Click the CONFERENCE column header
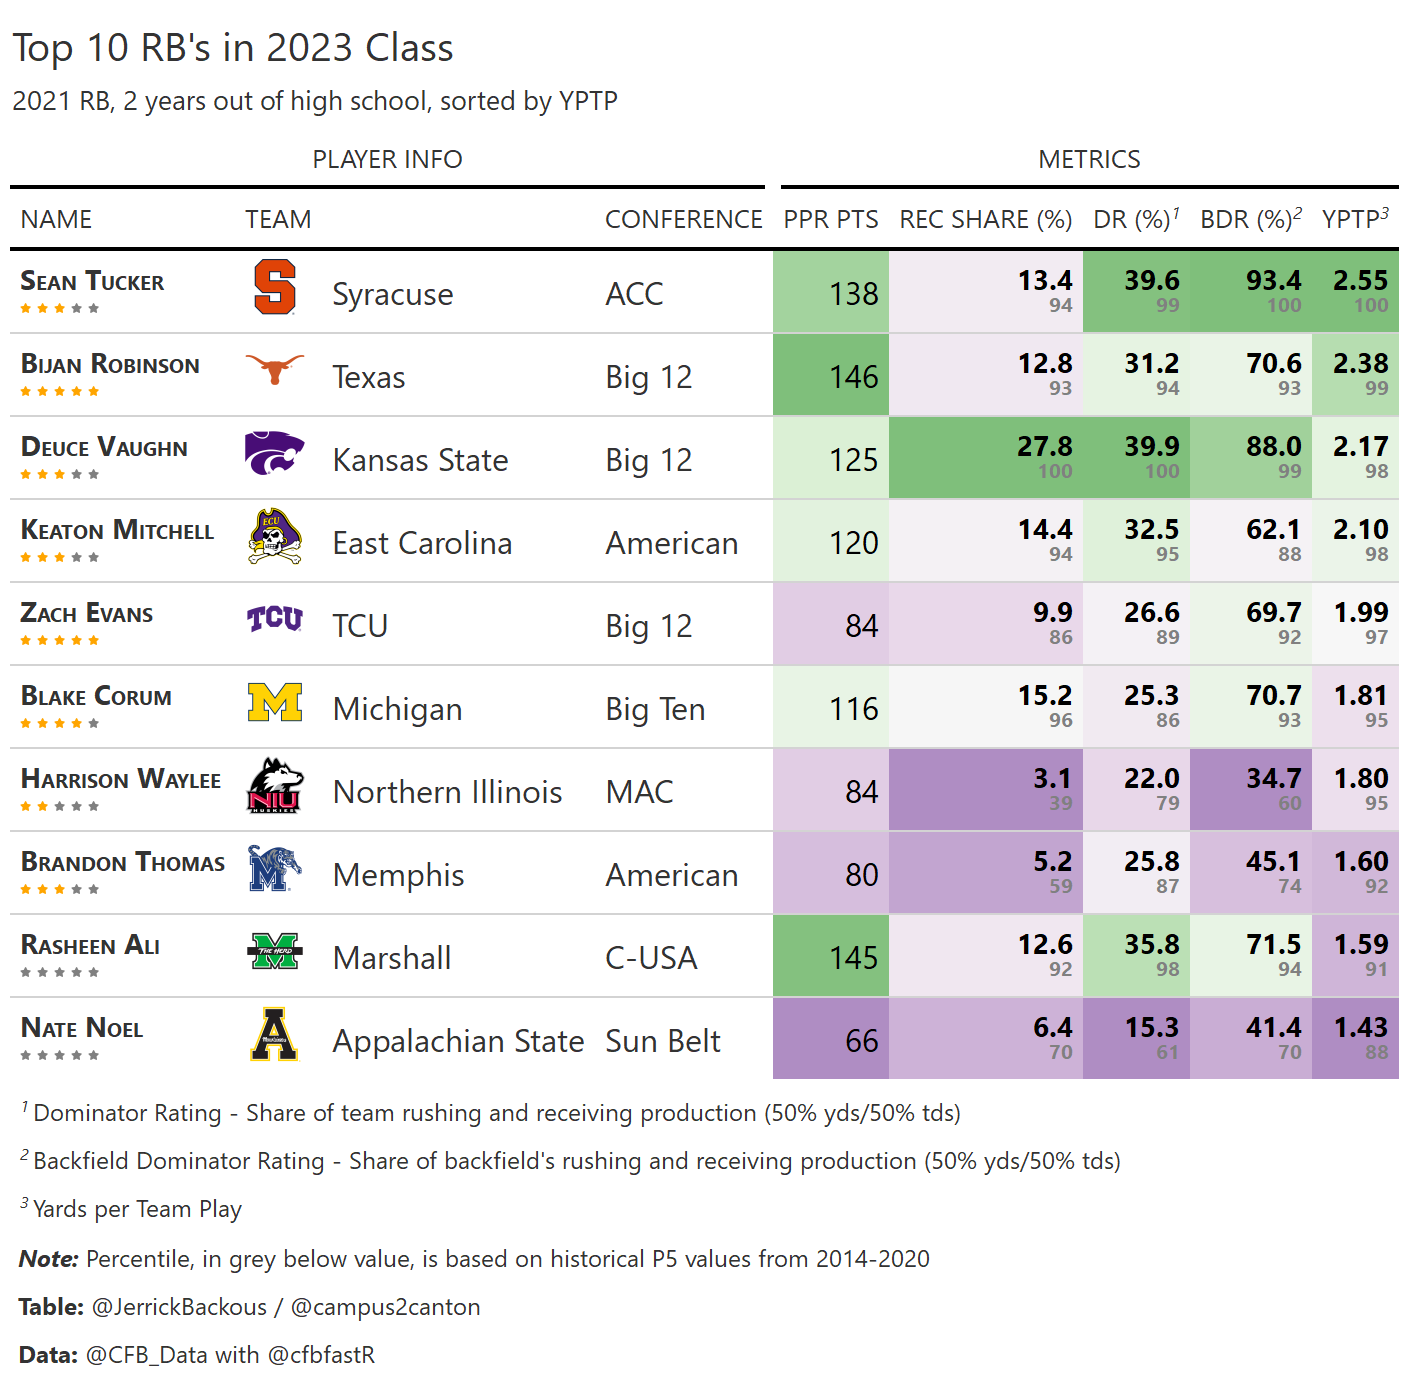 [x=683, y=219]
